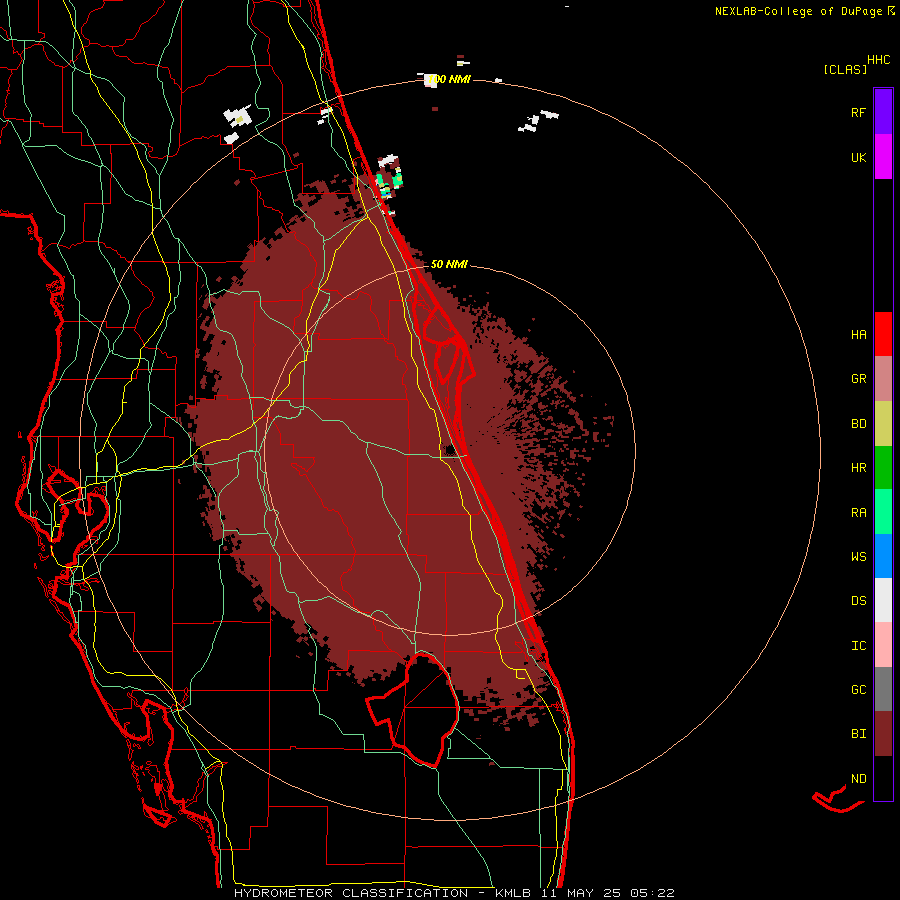Click the 100 NMI range ring label
The height and width of the screenshot is (900, 900).
tap(450, 79)
